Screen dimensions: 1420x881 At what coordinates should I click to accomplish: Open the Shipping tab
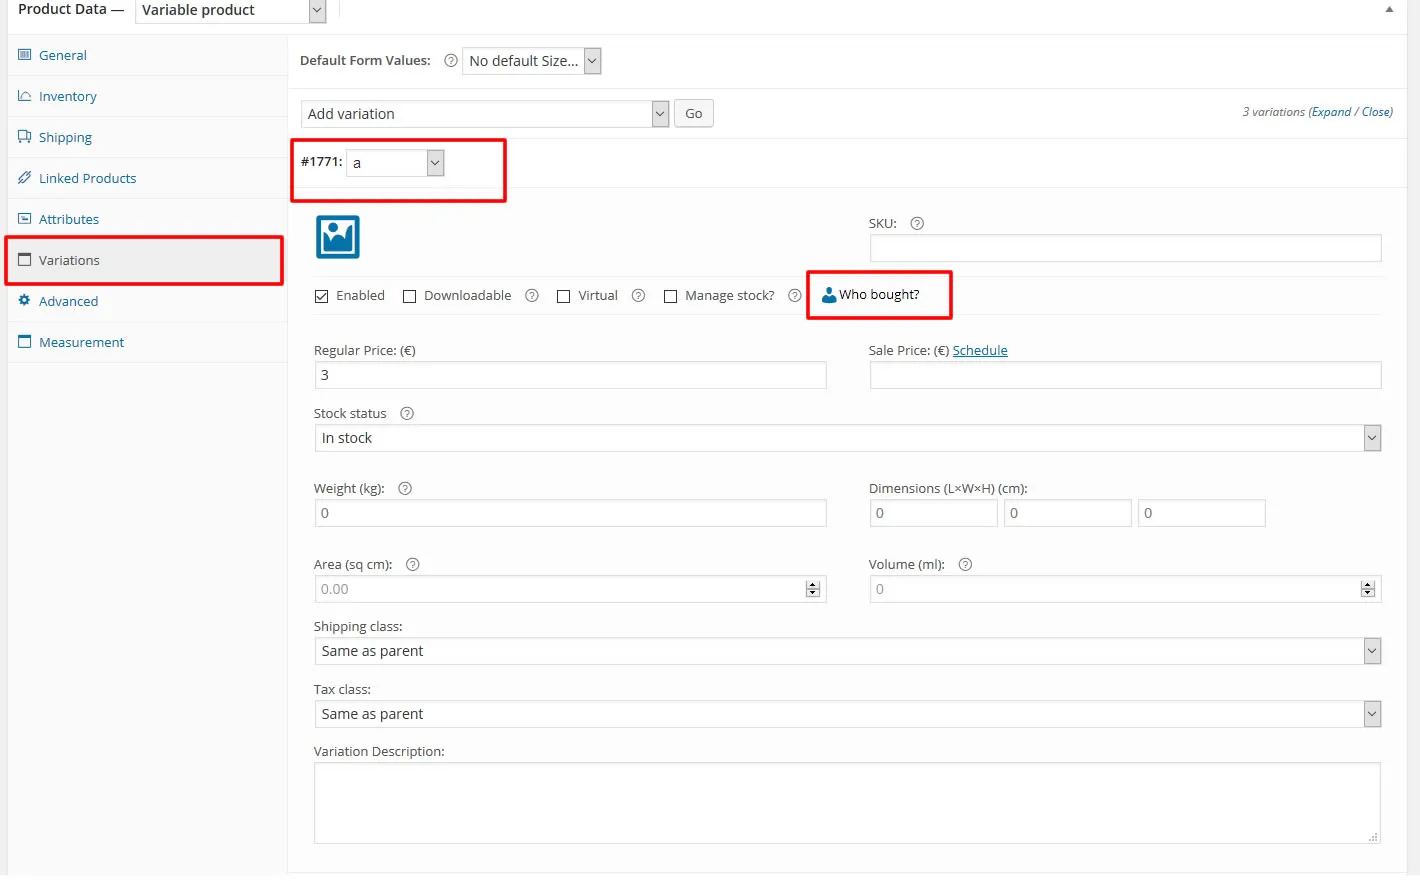pyautogui.click(x=64, y=136)
